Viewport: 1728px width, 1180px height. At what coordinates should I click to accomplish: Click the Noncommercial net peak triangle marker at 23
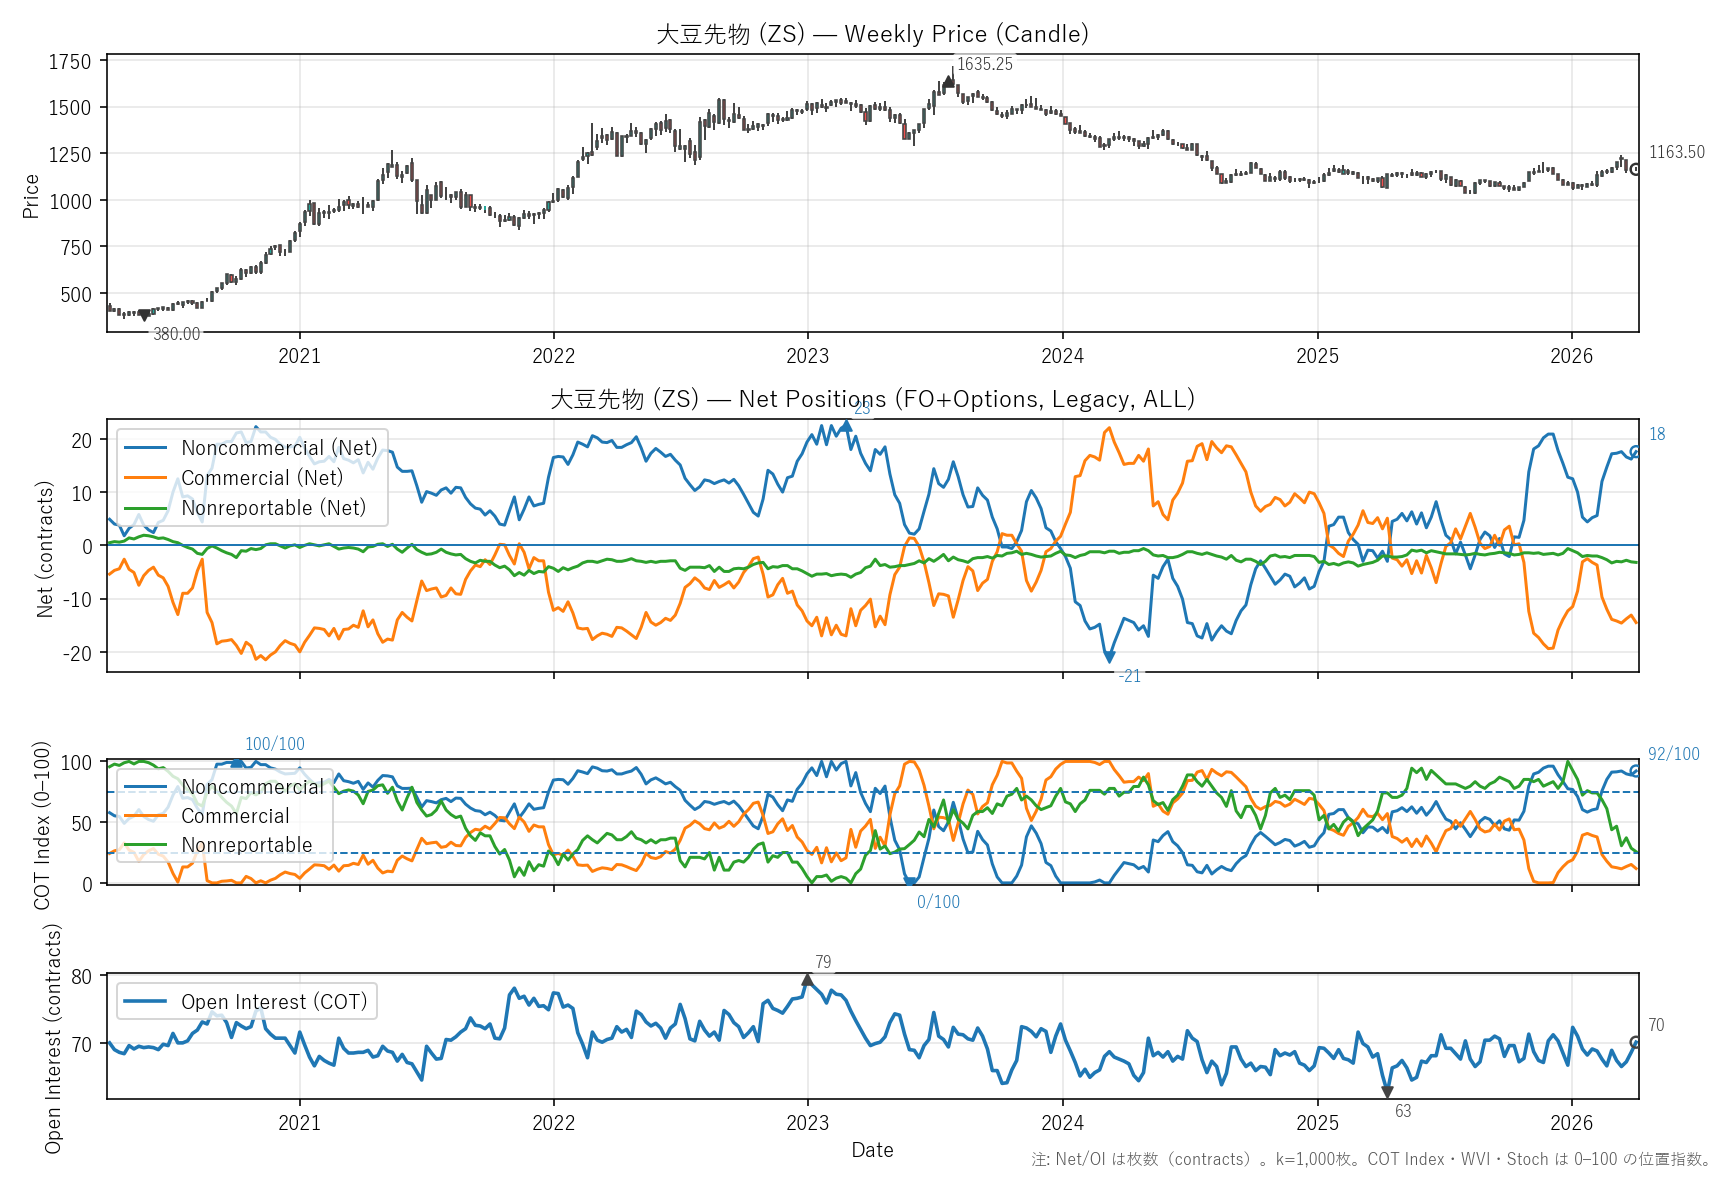[x=846, y=426]
